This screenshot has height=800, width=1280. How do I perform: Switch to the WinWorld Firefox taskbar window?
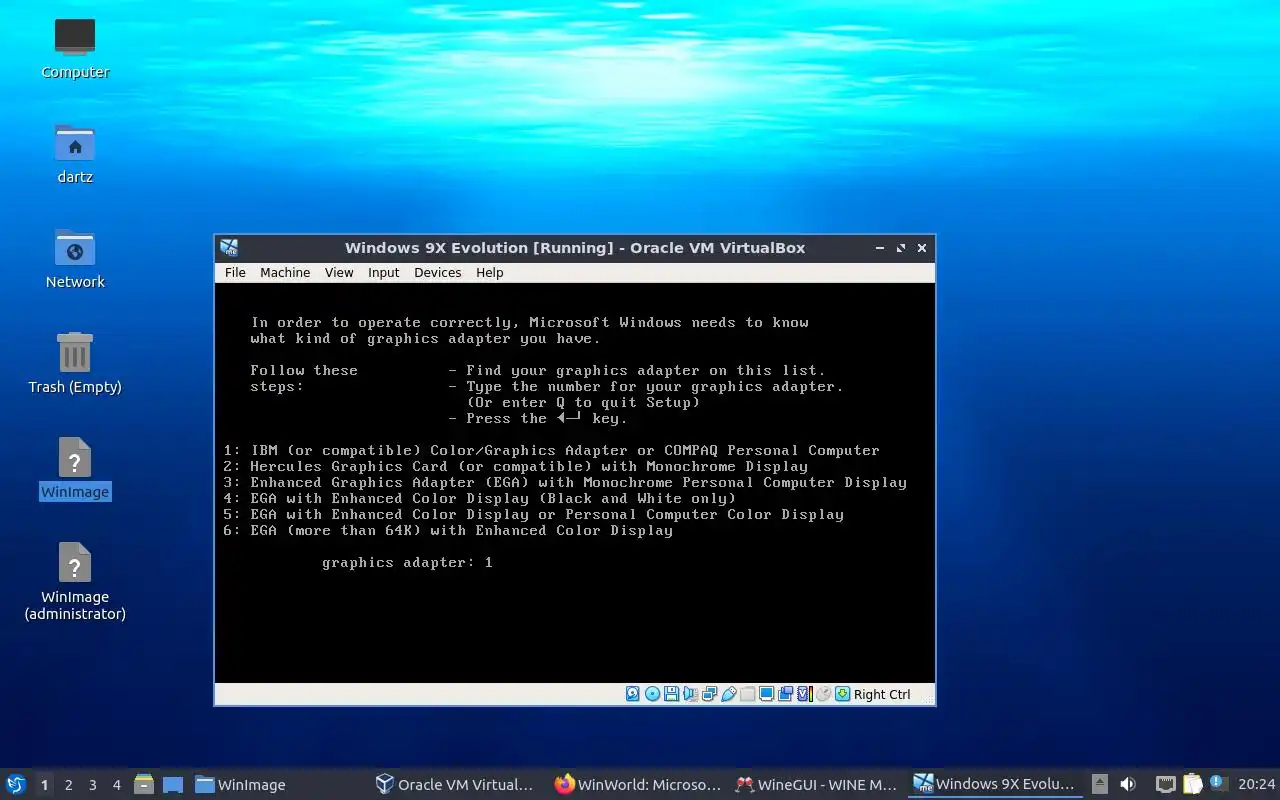(x=638, y=785)
